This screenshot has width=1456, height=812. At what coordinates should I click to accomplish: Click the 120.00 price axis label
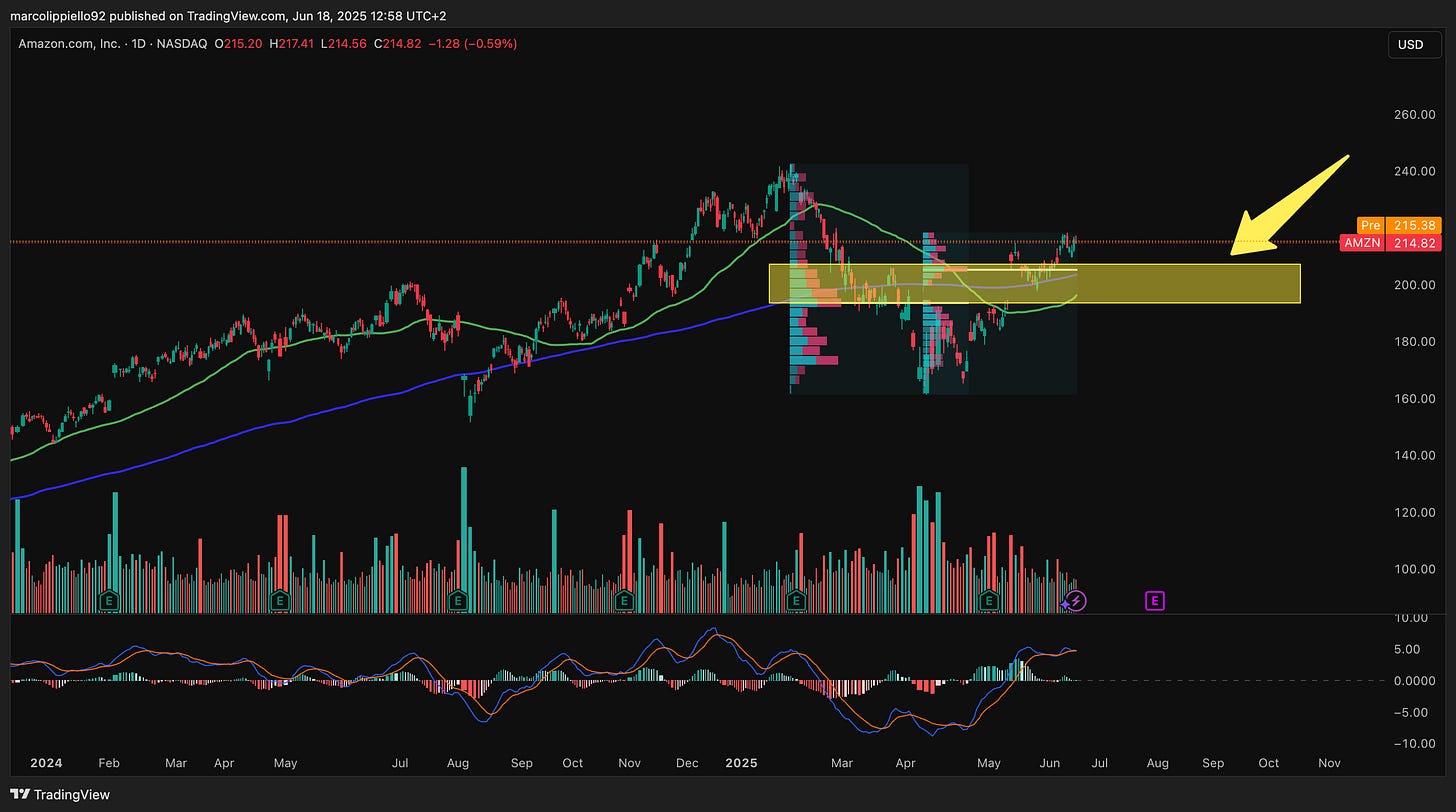coord(1415,512)
